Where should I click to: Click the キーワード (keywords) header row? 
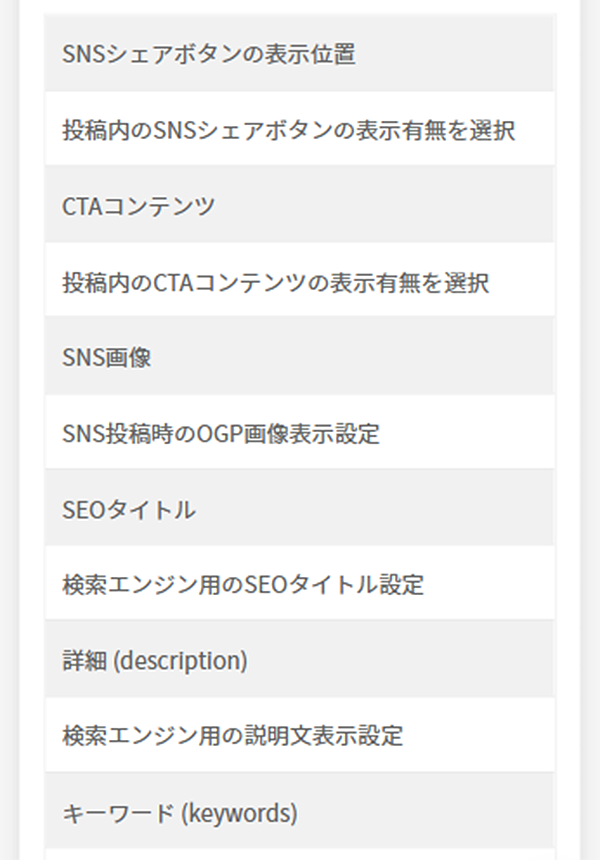[300, 812]
